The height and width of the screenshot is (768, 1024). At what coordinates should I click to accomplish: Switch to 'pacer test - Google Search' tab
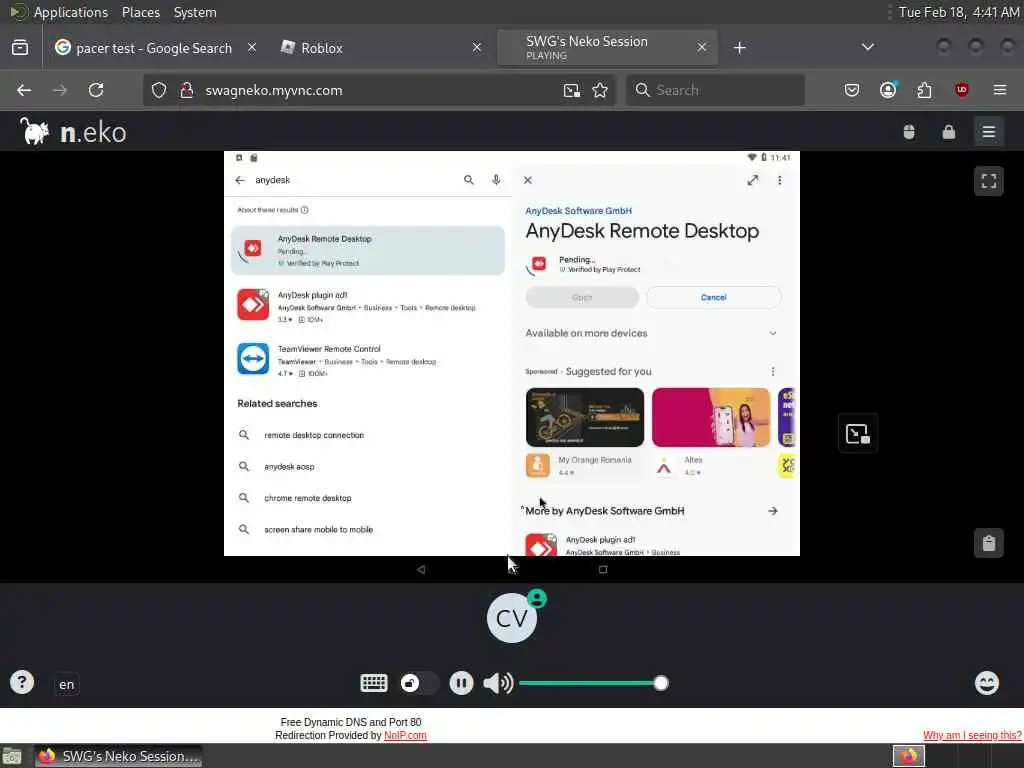(x=153, y=48)
